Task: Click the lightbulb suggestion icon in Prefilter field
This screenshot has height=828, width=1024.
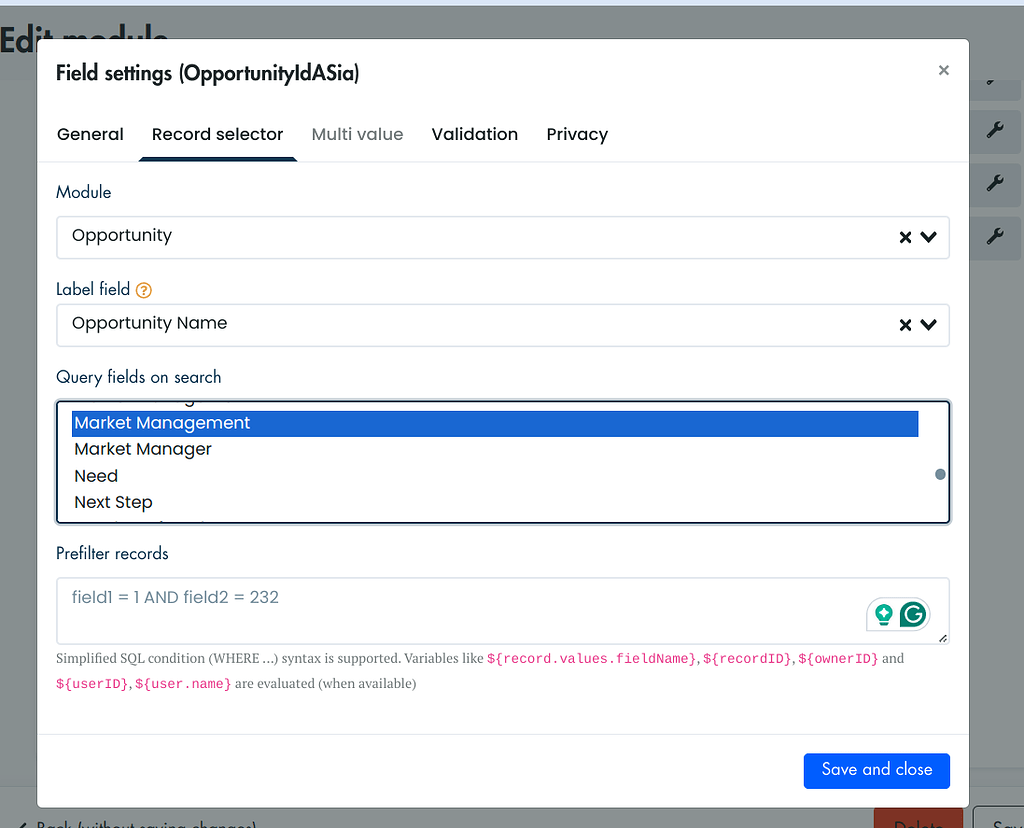Action: coord(886,615)
